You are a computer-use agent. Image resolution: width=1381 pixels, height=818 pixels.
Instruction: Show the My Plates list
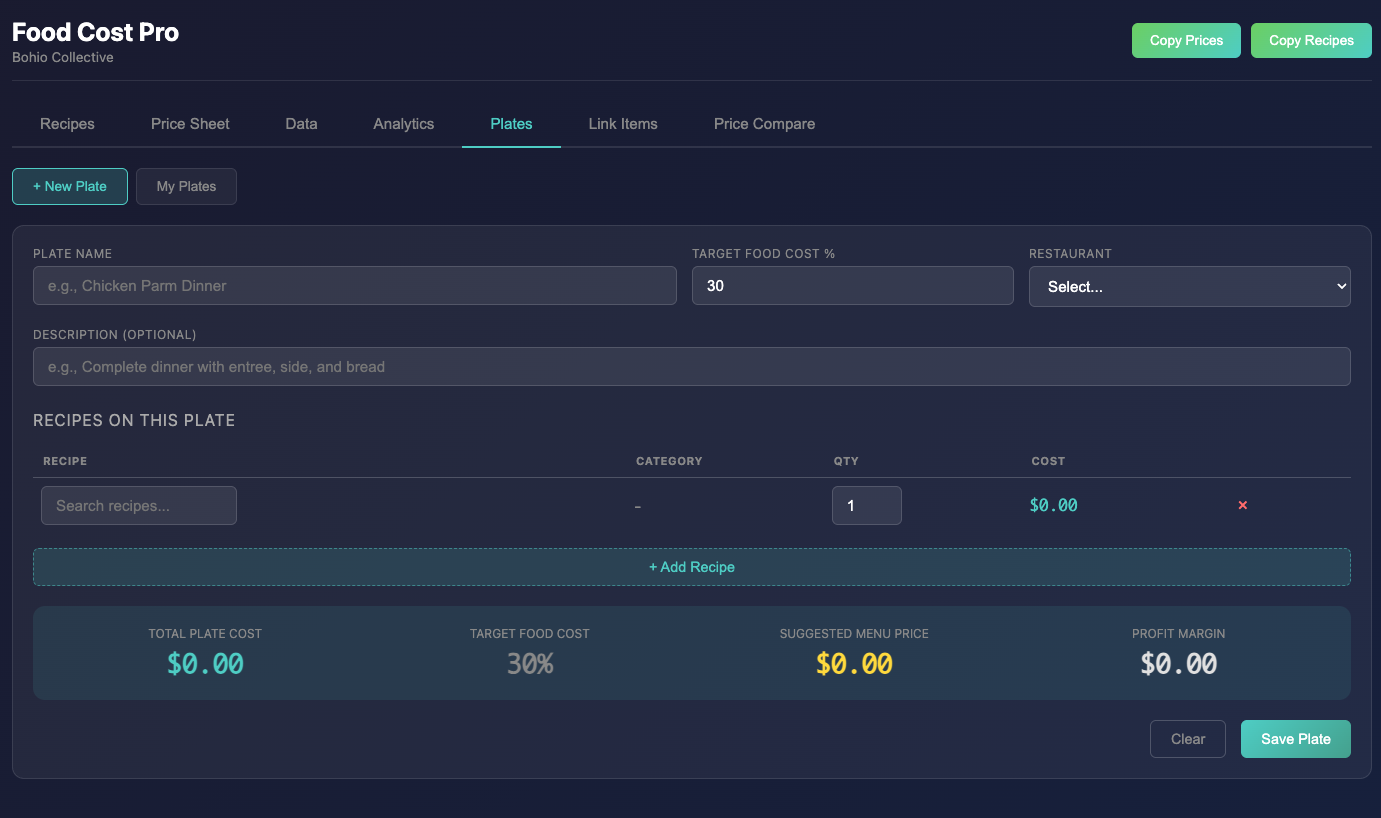coord(186,186)
